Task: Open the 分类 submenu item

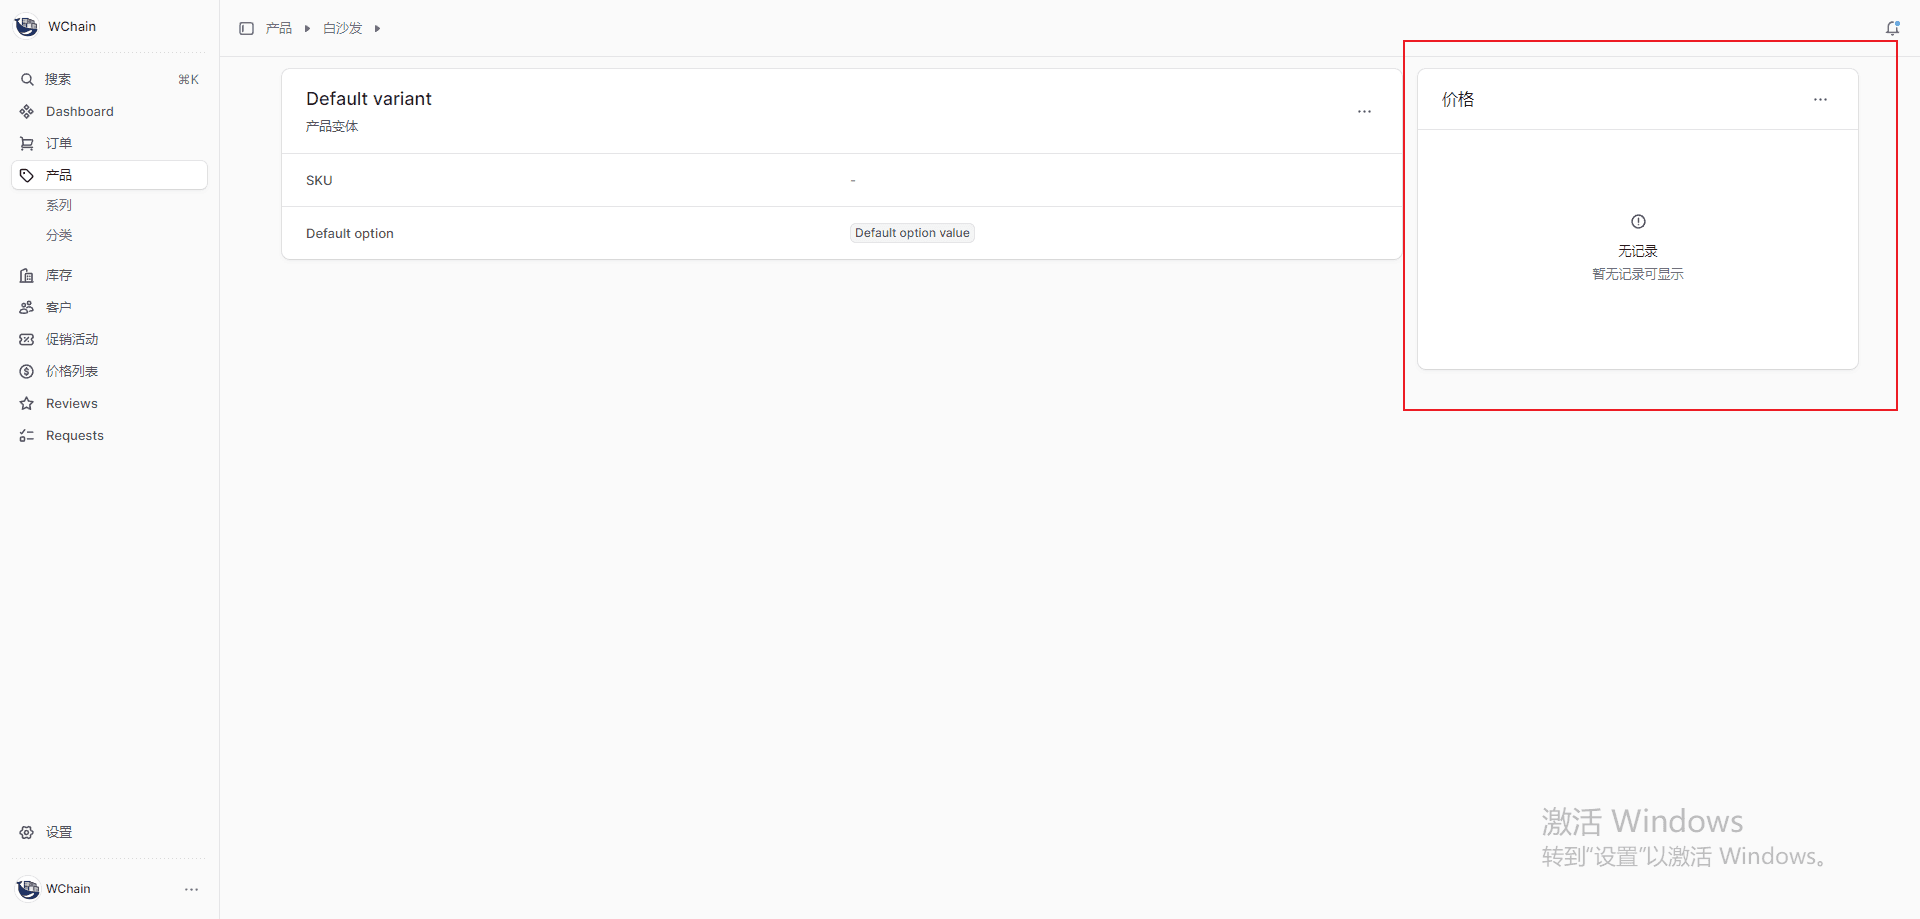Action: [59, 235]
